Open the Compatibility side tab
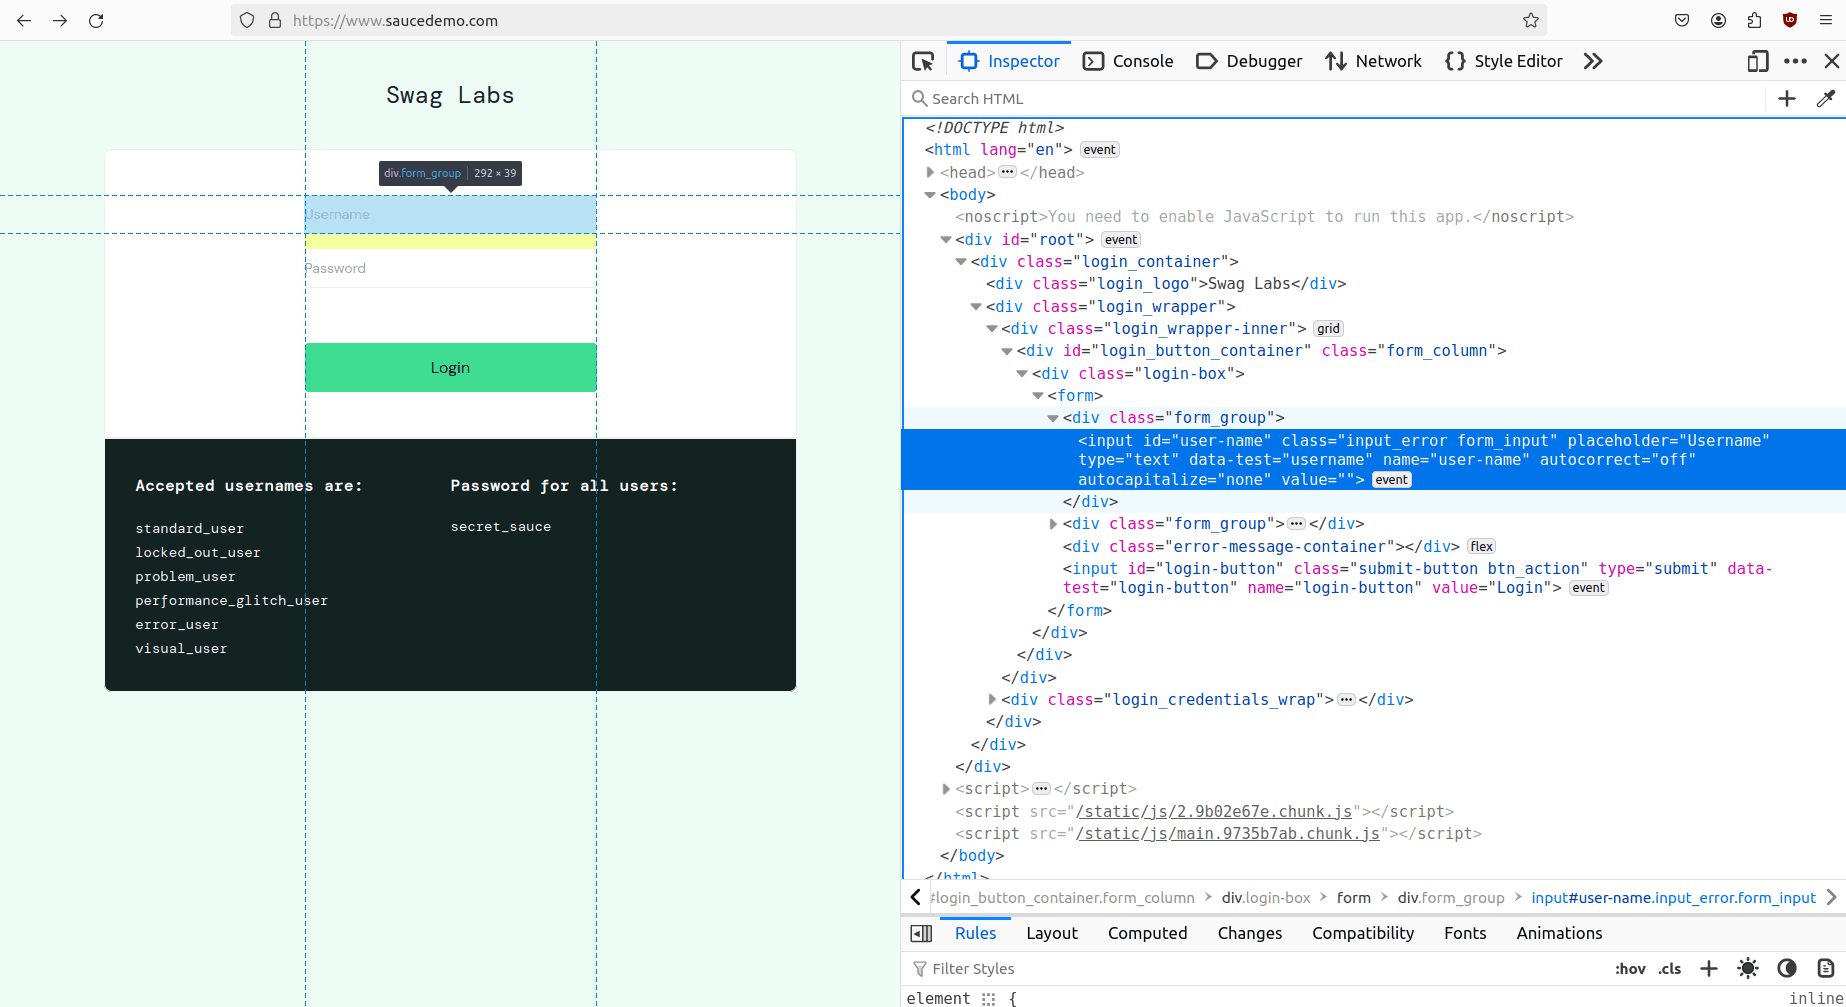This screenshot has height=1007, width=1846. pyautogui.click(x=1363, y=933)
